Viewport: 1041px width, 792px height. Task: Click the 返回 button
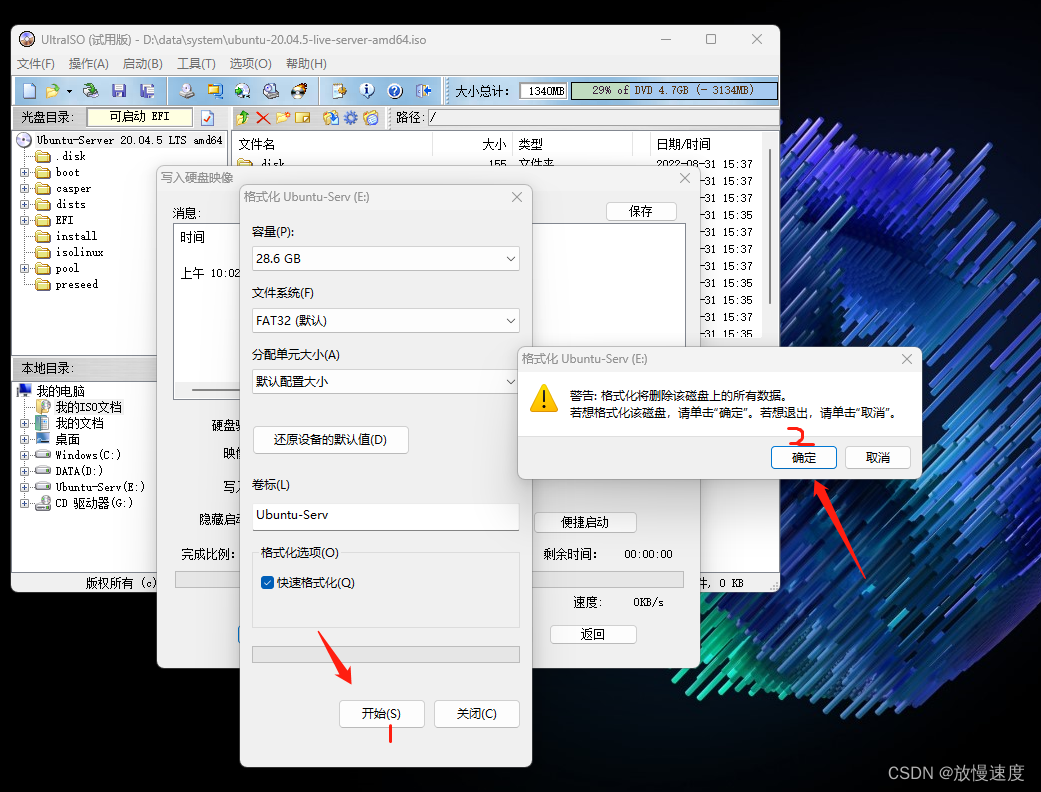(593, 634)
